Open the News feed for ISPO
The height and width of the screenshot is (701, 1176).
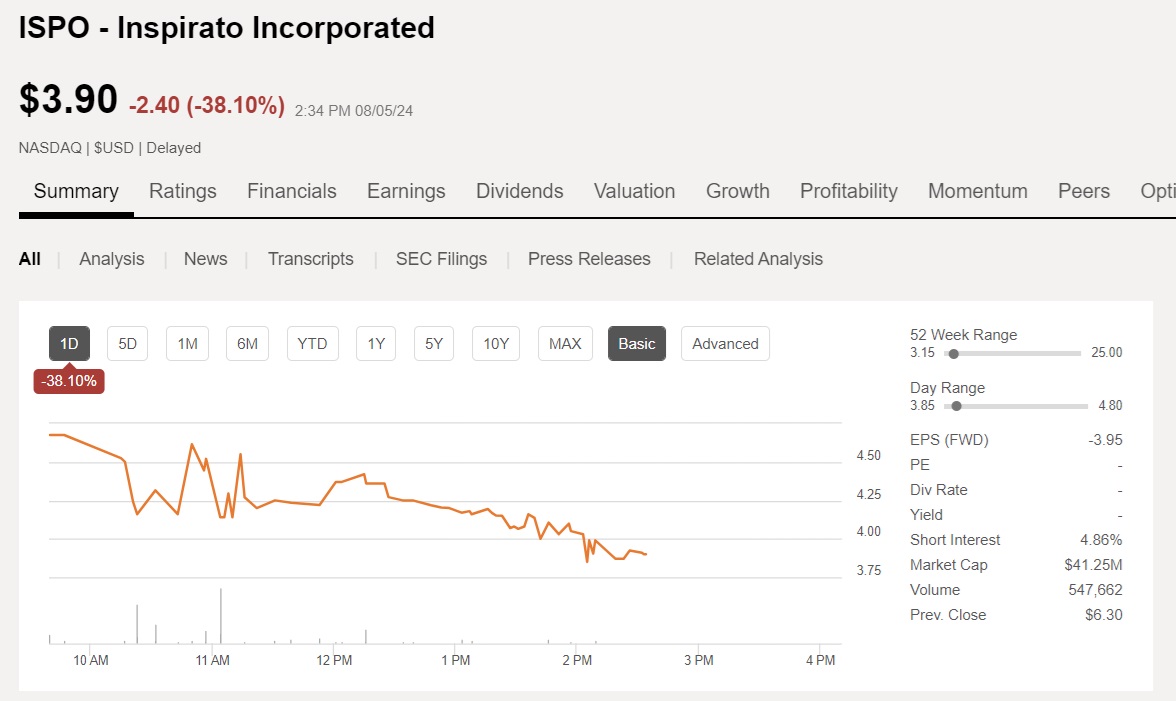[x=205, y=258]
